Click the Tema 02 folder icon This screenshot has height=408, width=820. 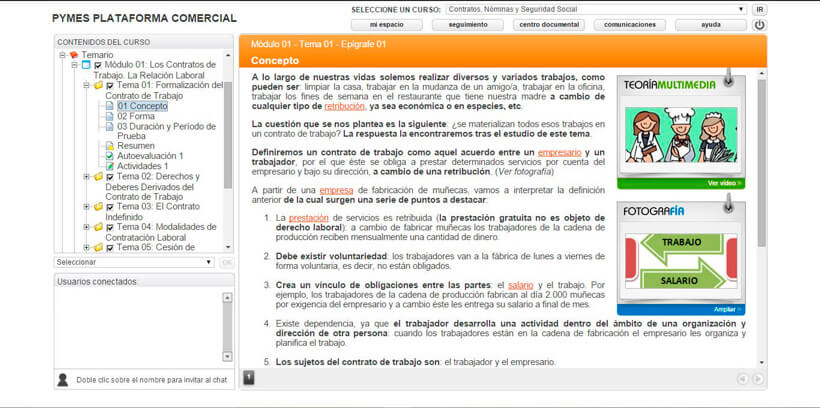click(98, 177)
